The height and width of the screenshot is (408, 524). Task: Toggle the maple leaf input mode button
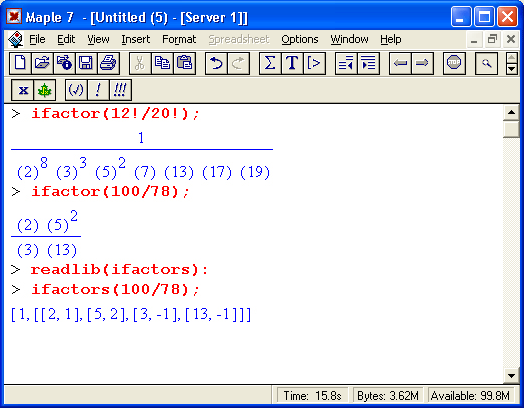click(44, 90)
